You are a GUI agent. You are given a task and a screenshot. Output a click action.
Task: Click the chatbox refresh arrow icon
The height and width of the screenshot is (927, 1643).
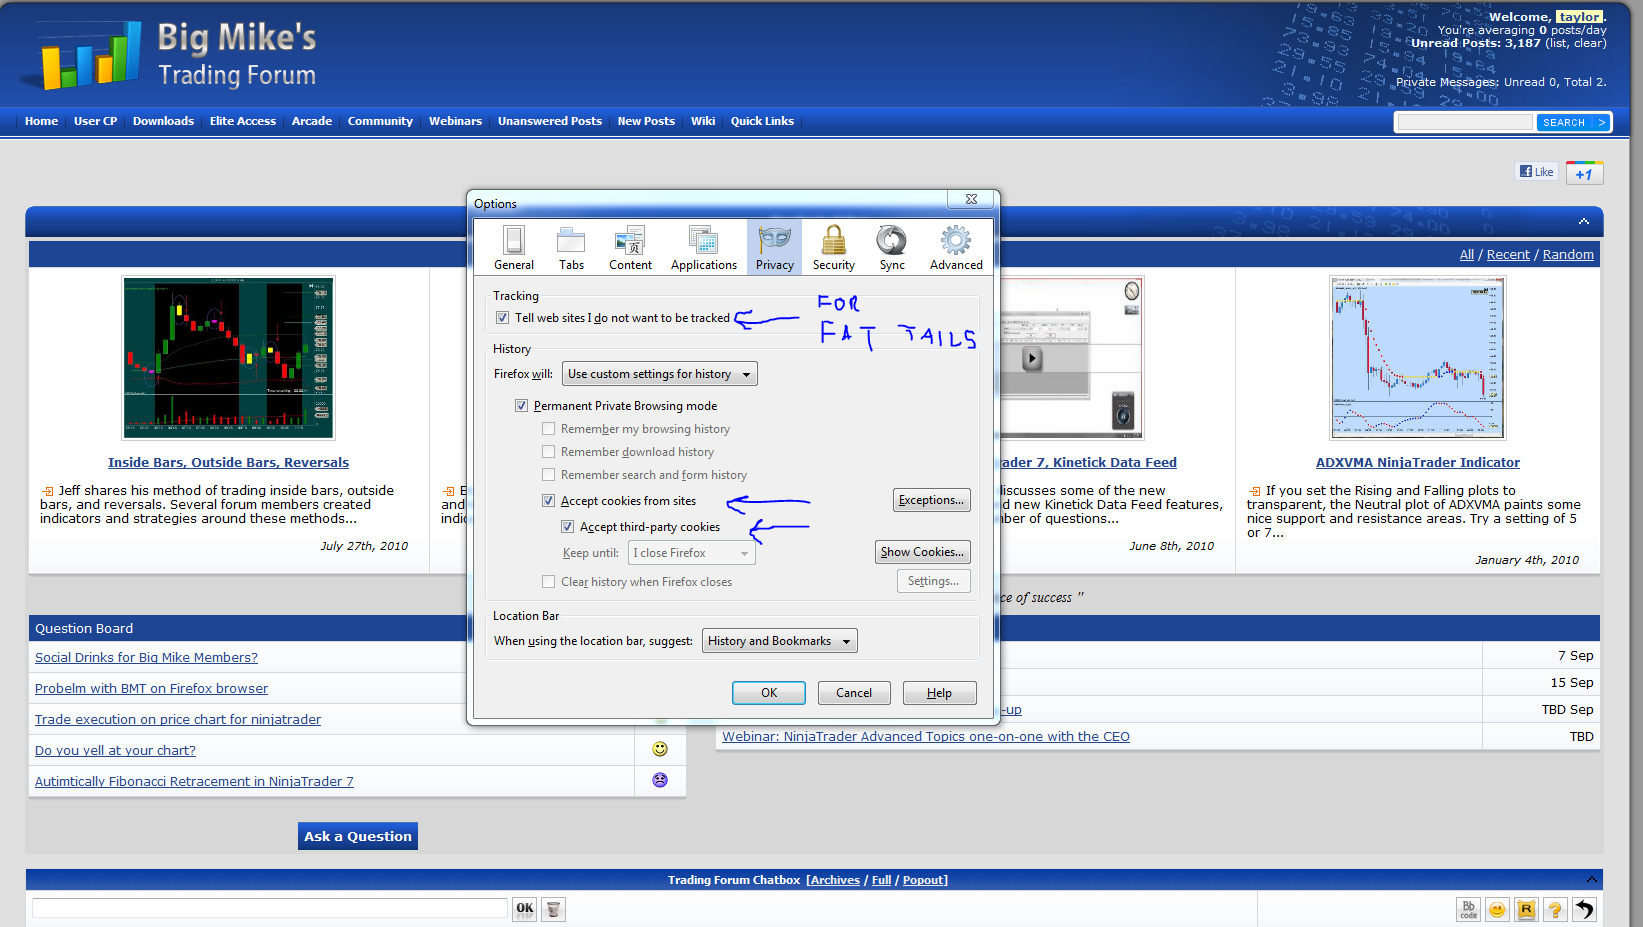[1584, 909]
